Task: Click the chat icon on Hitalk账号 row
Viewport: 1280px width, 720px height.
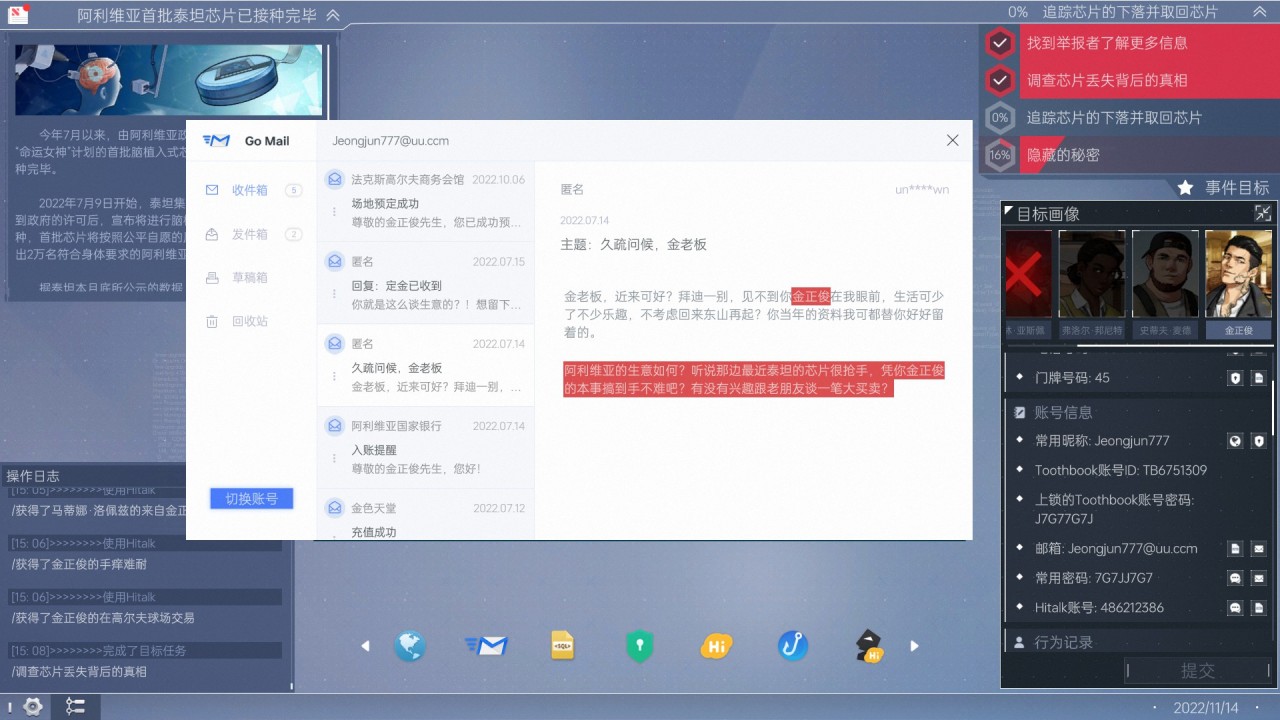Action: [x=1235, y=607]
